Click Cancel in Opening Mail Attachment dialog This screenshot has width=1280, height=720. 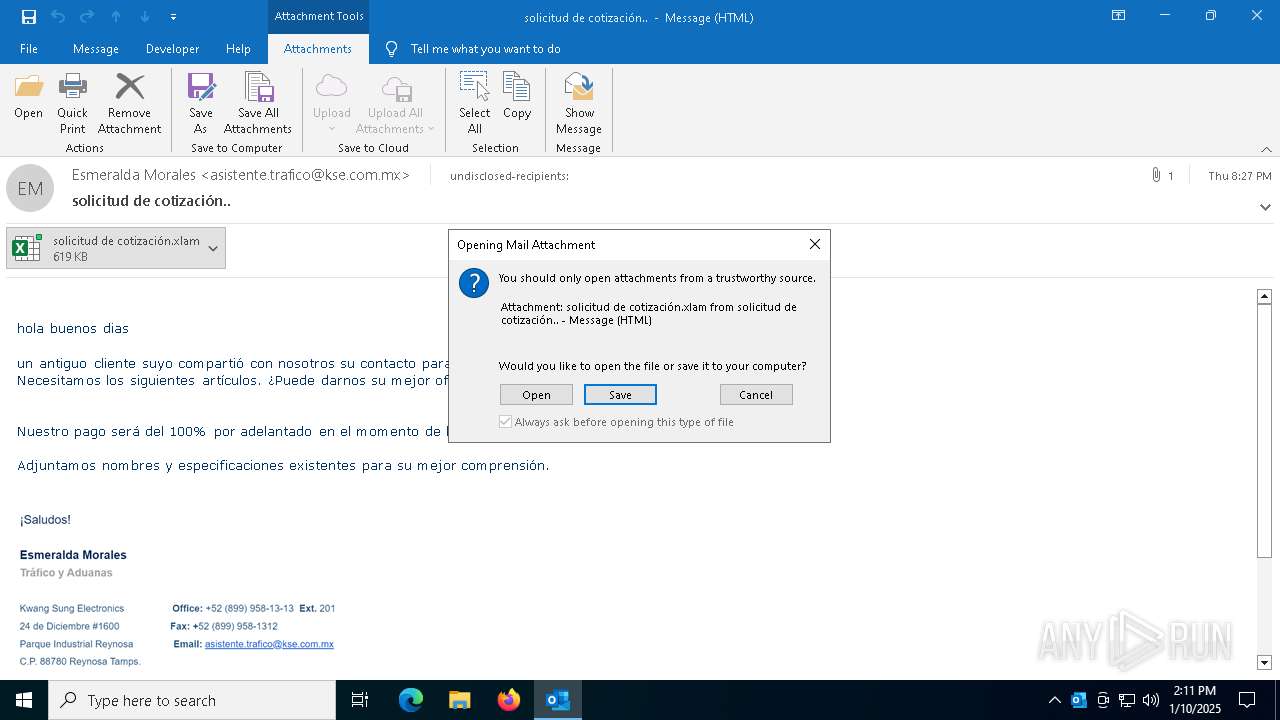click(756, 395)
